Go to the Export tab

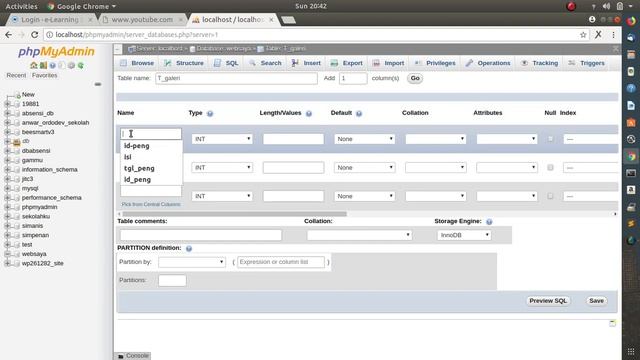[347, 63]
